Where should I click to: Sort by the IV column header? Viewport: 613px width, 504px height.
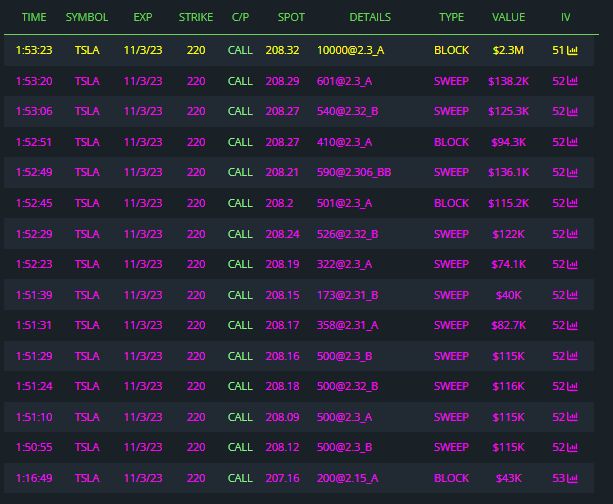tap(565, 17)
